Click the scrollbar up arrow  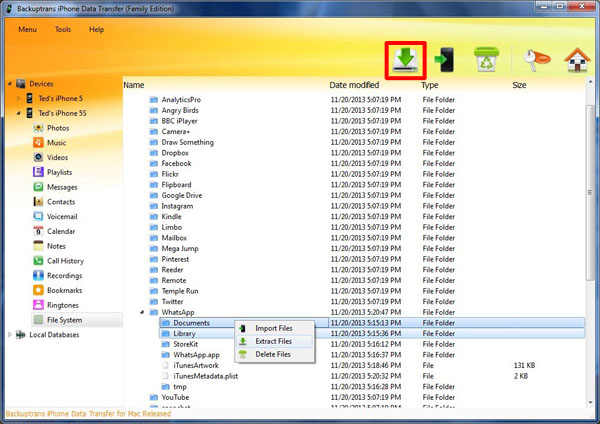tap(590, 82)
